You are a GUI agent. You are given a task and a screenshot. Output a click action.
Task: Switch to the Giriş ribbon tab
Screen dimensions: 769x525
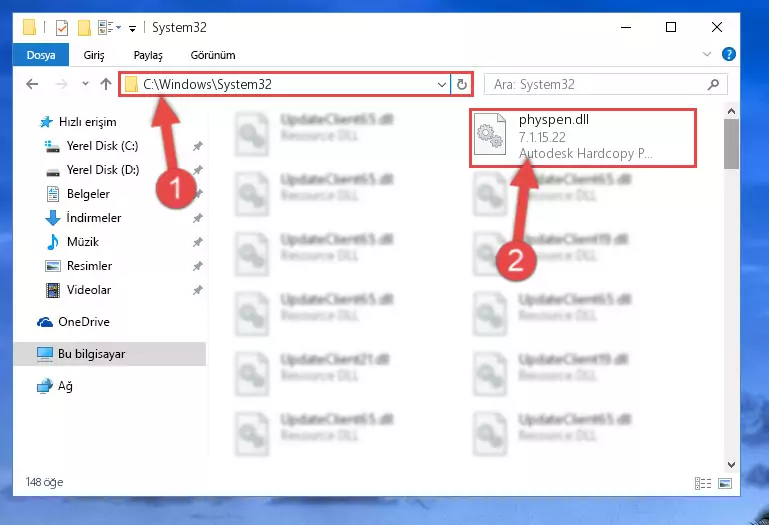94,55
